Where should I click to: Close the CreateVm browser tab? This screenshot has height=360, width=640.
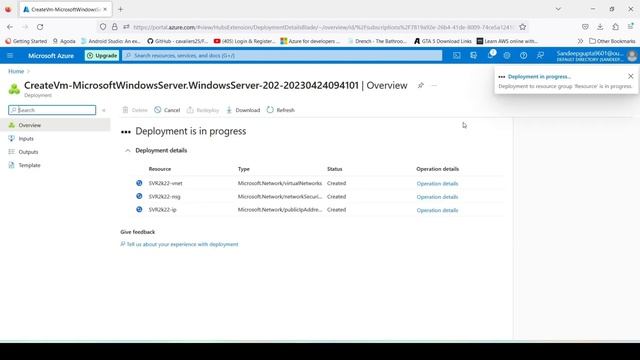point(105,9)
